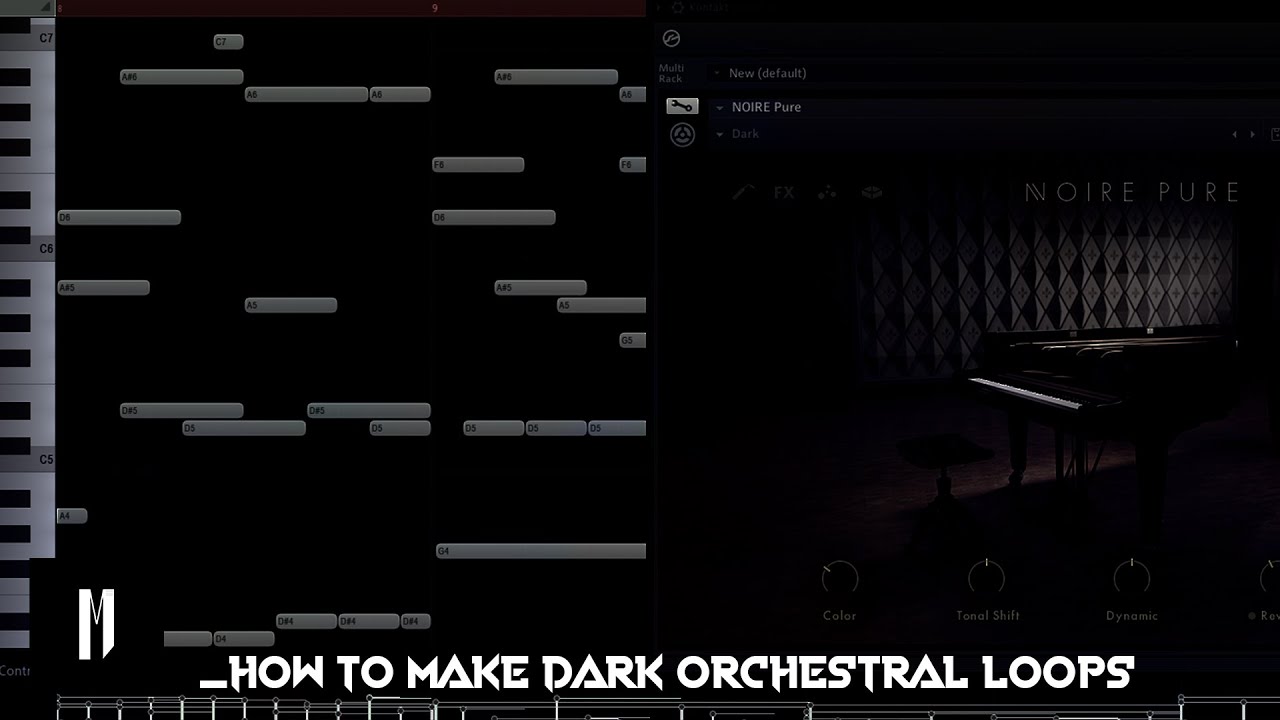This screenshot has width=1280, height=720.
Task: Select the long G4 note
Action: click(x=541, y=551)
